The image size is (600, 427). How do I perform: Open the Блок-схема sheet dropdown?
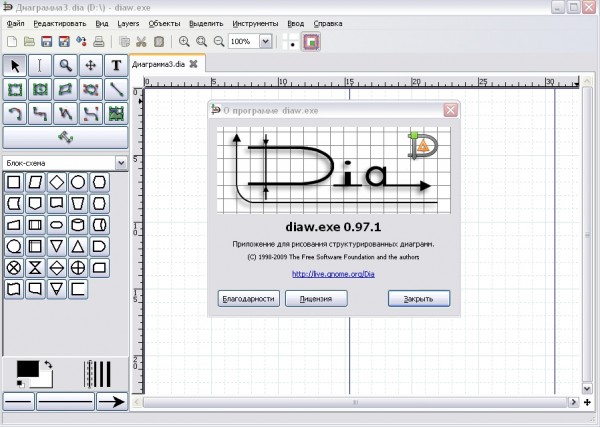pyautogui.click(x=121, y=163)
